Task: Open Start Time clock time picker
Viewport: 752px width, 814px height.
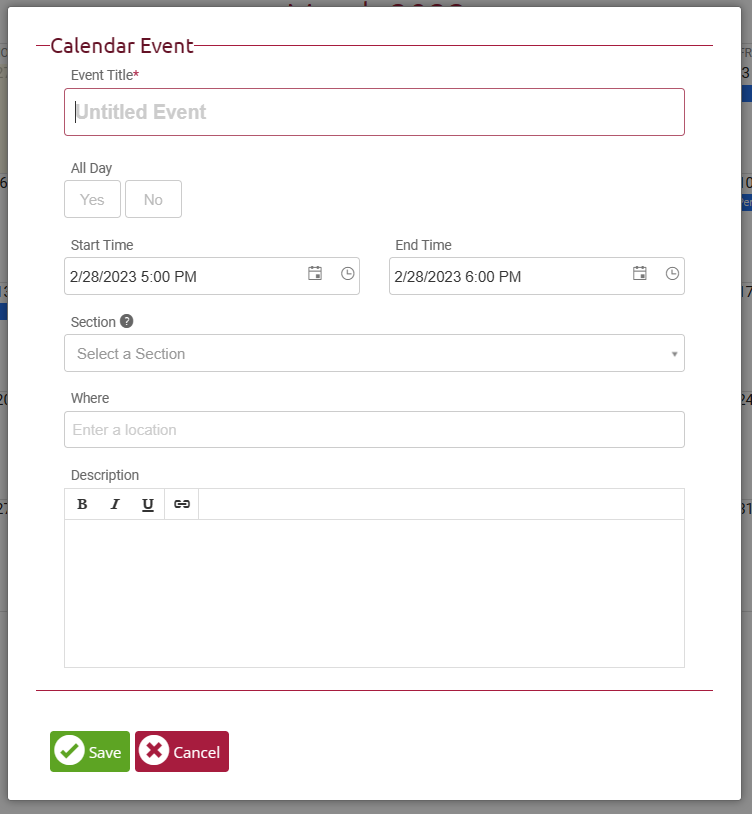Action: point(348,273)
